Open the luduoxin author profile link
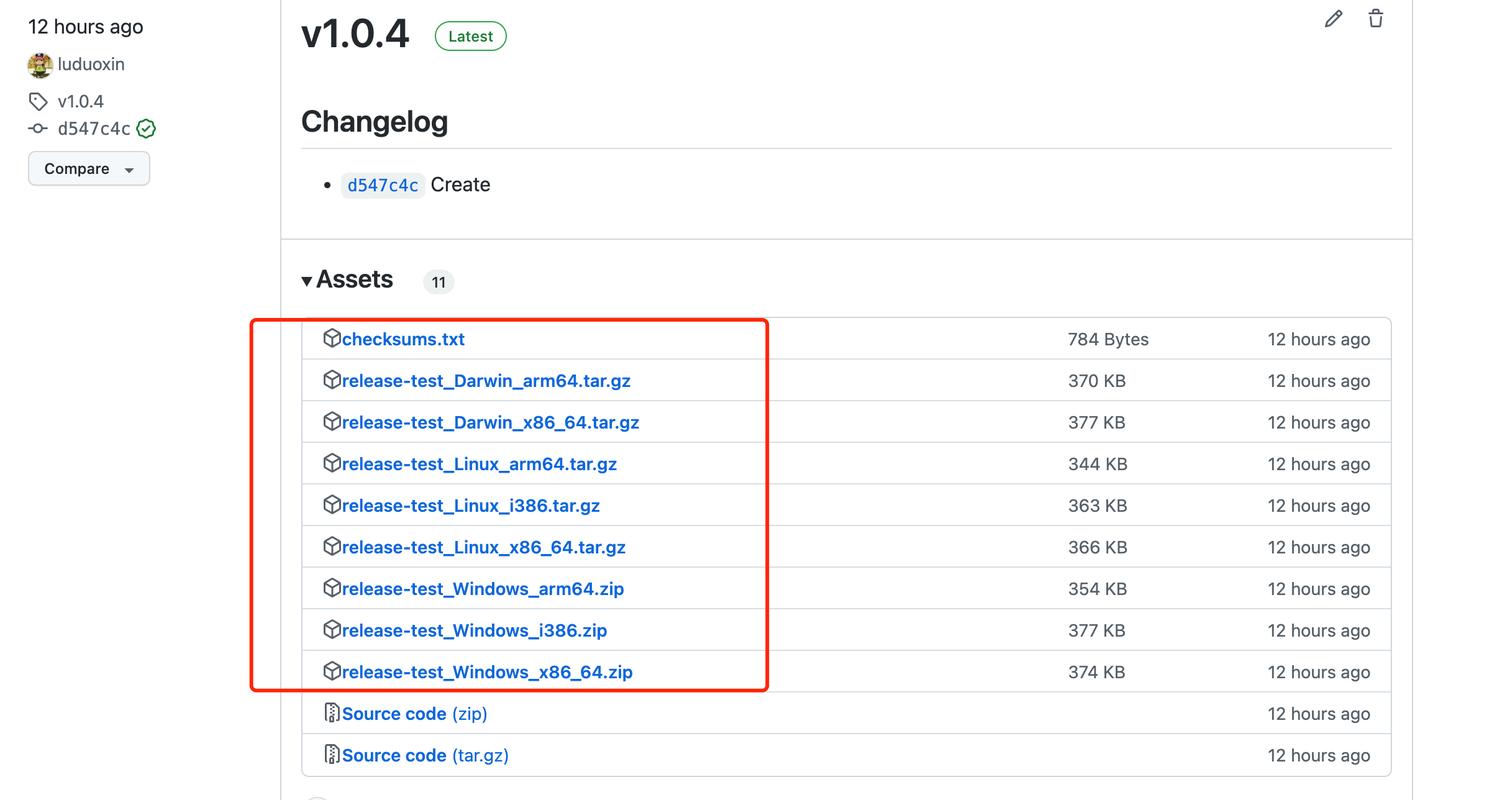This screenshot has height=800, width=1497. pyautogui.click(x=91, y=65)
